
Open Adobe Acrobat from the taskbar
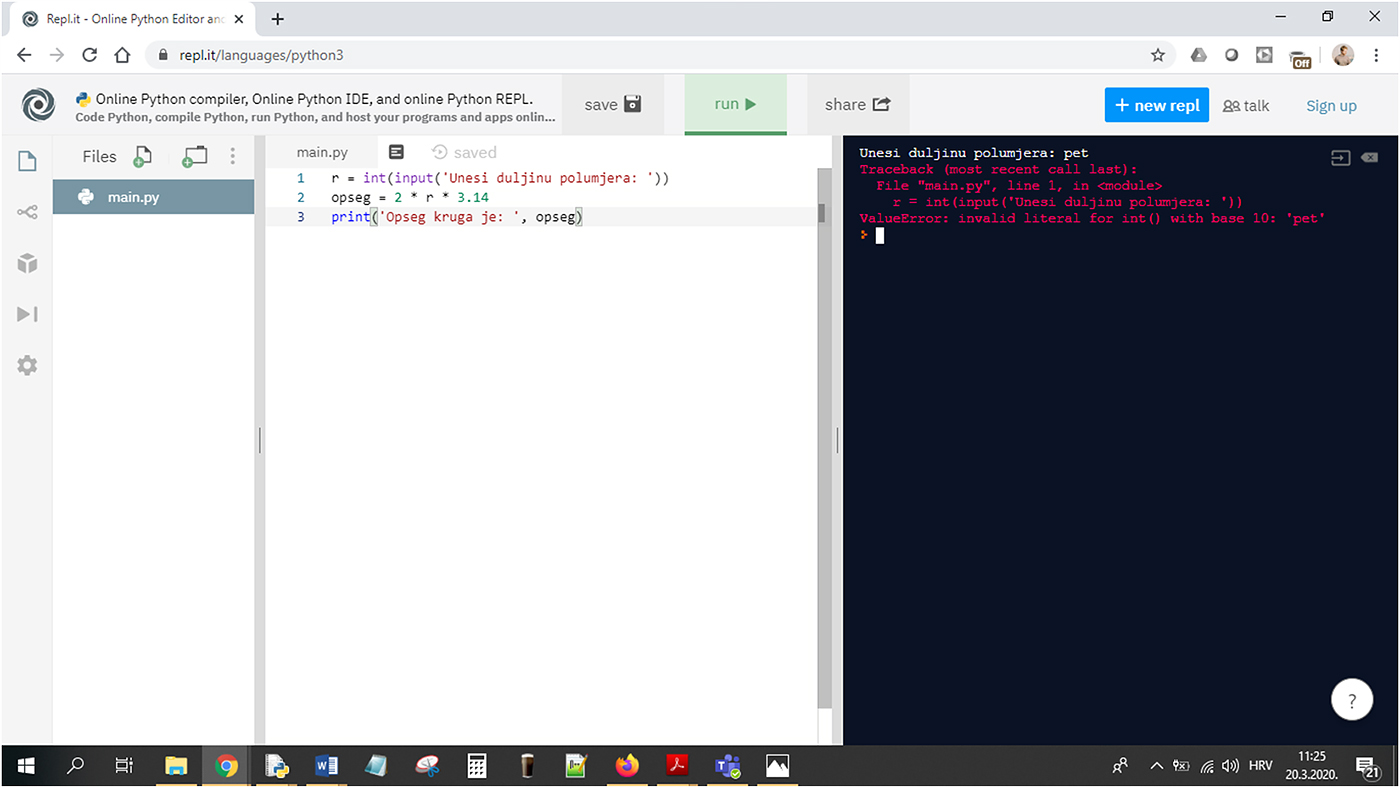pos(678,766)
